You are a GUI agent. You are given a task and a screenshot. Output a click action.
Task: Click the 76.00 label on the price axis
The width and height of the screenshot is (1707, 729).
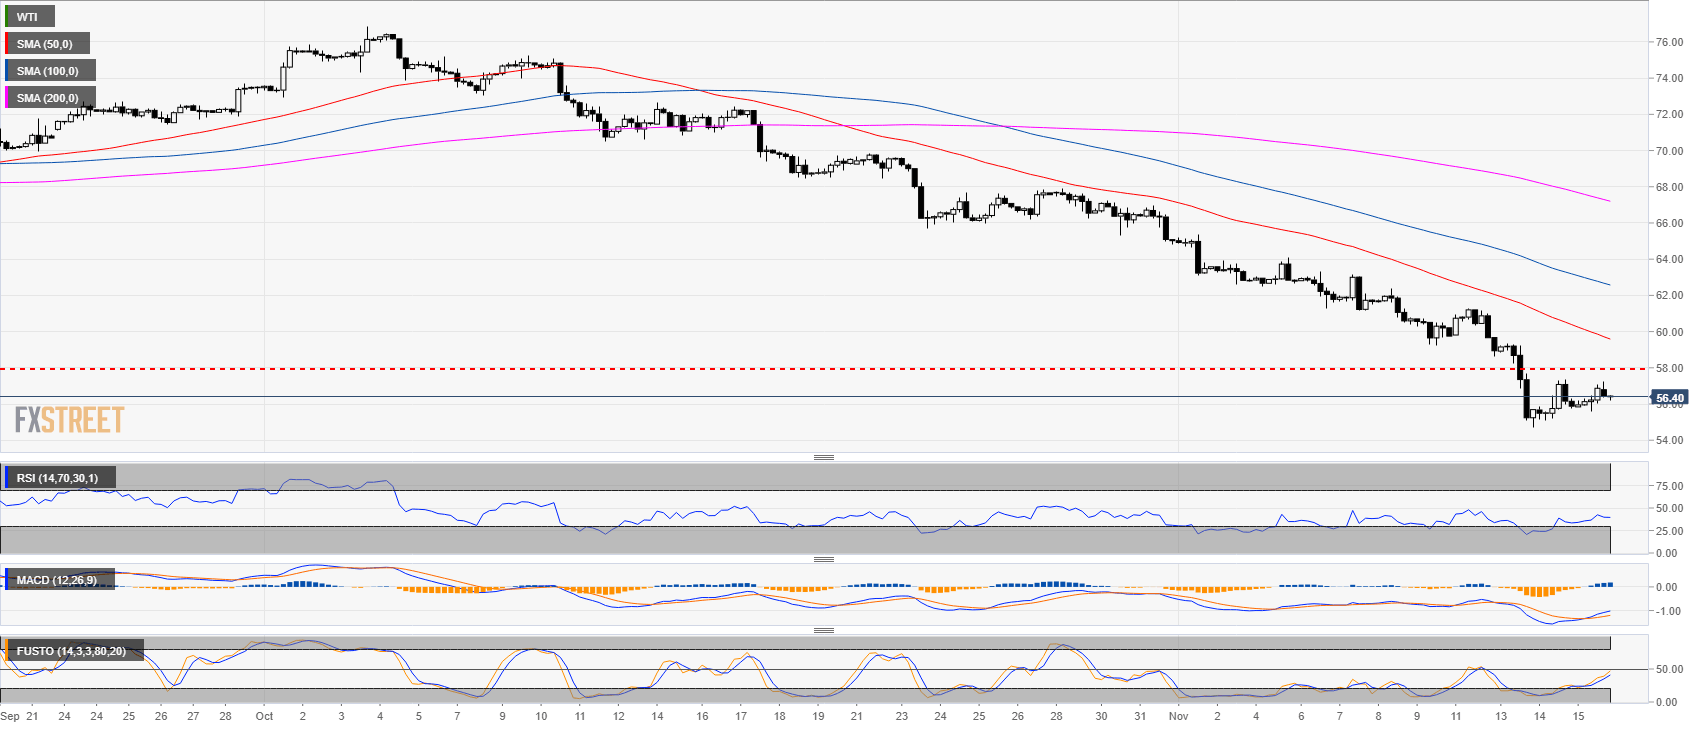pyautogui.click(x=1669, y=42)
